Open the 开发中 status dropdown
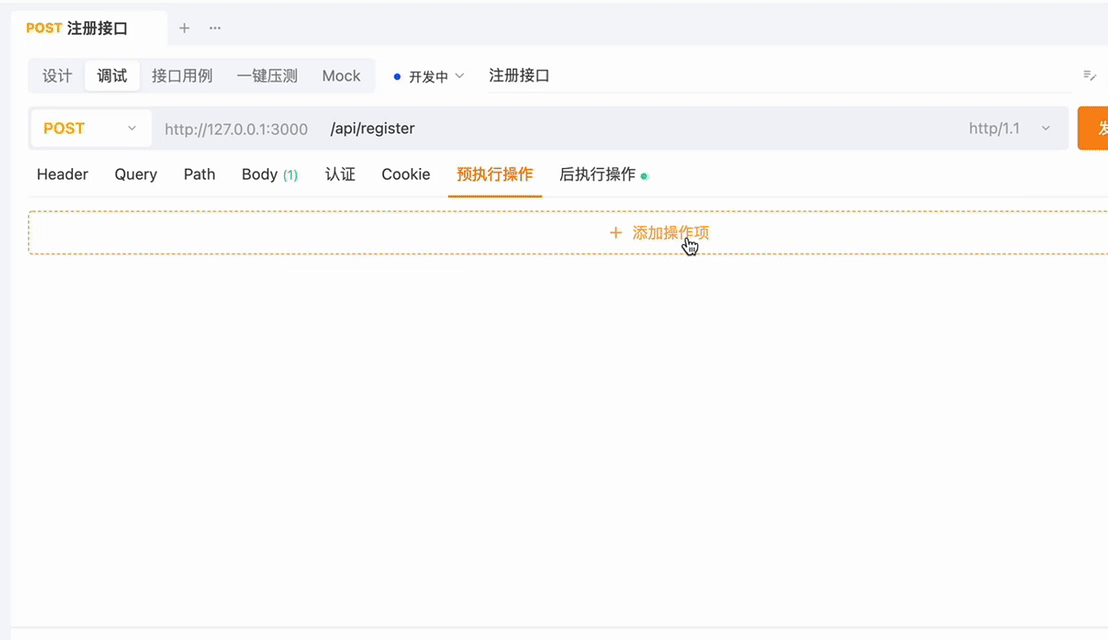Screen dimensions: 1108x640 (428, 75)
